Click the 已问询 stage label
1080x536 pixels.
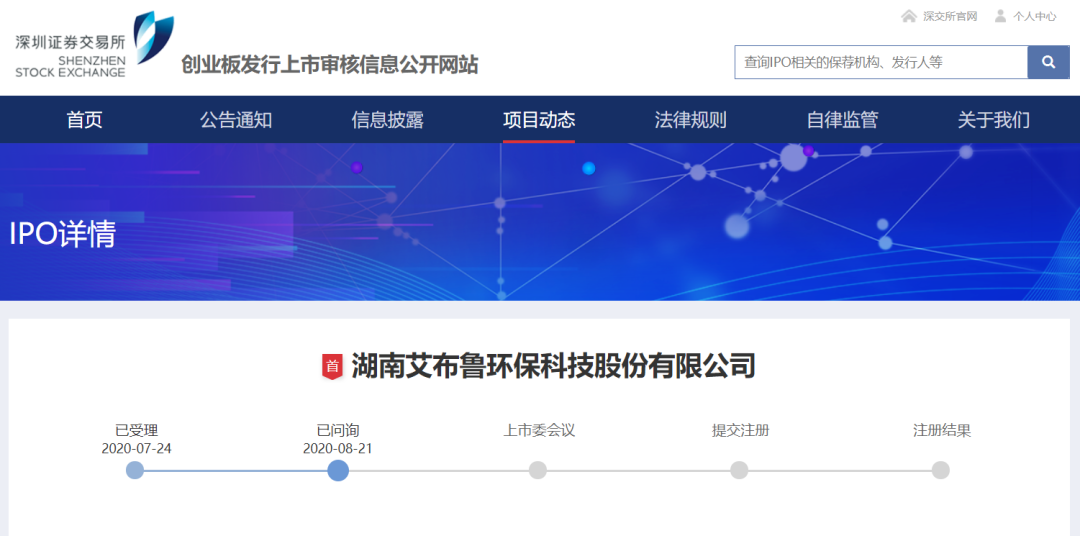pos(338,431)
